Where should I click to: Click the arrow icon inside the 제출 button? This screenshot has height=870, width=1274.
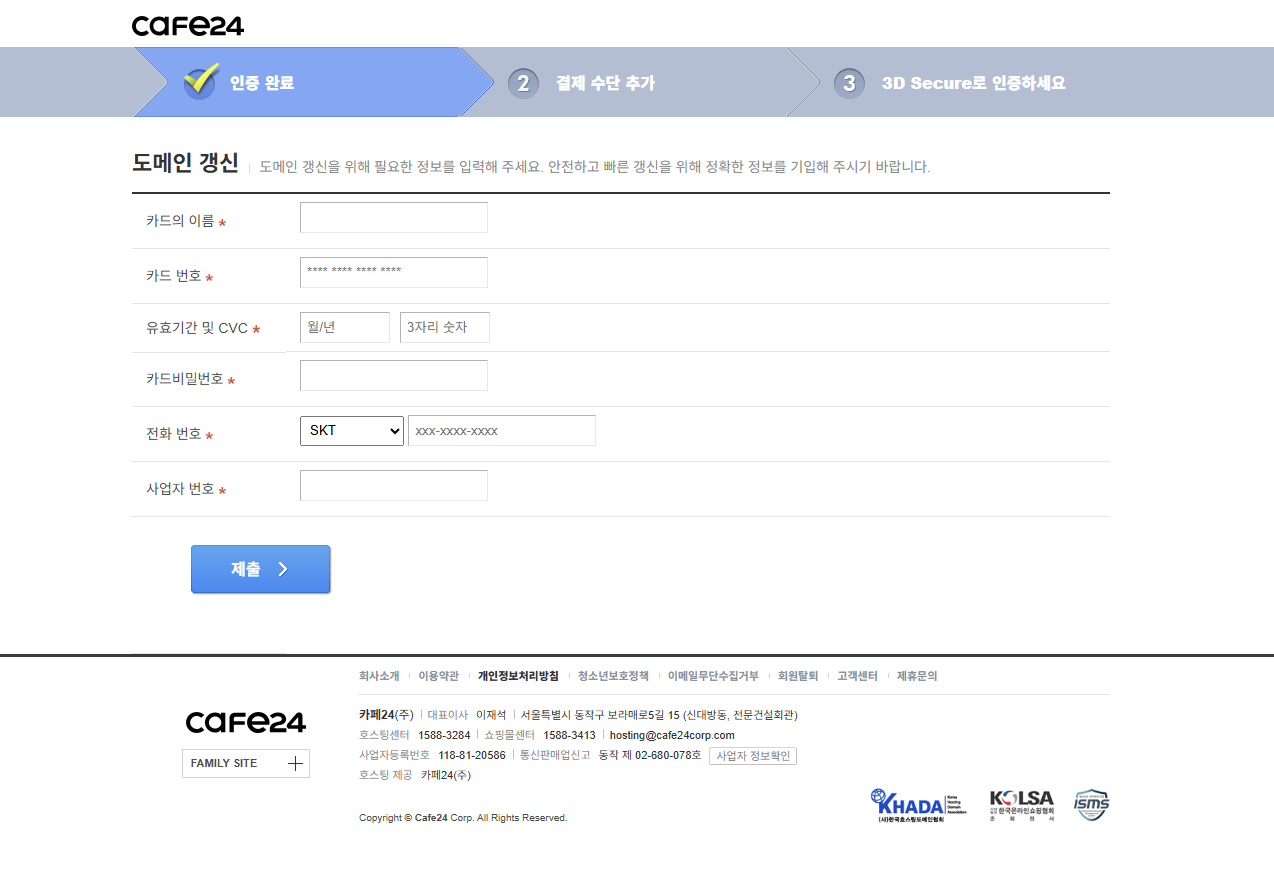pyautogui.click(x=284, y=569)
